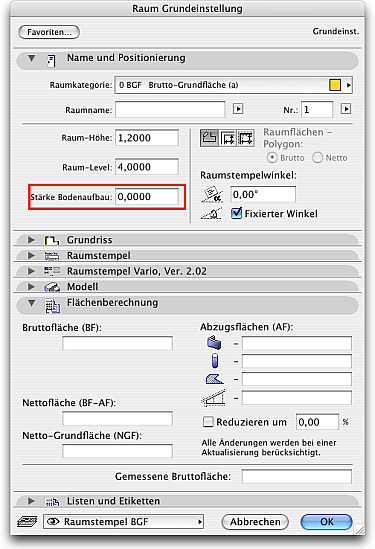Click the Grundriss panel icon

click(52, 240)
